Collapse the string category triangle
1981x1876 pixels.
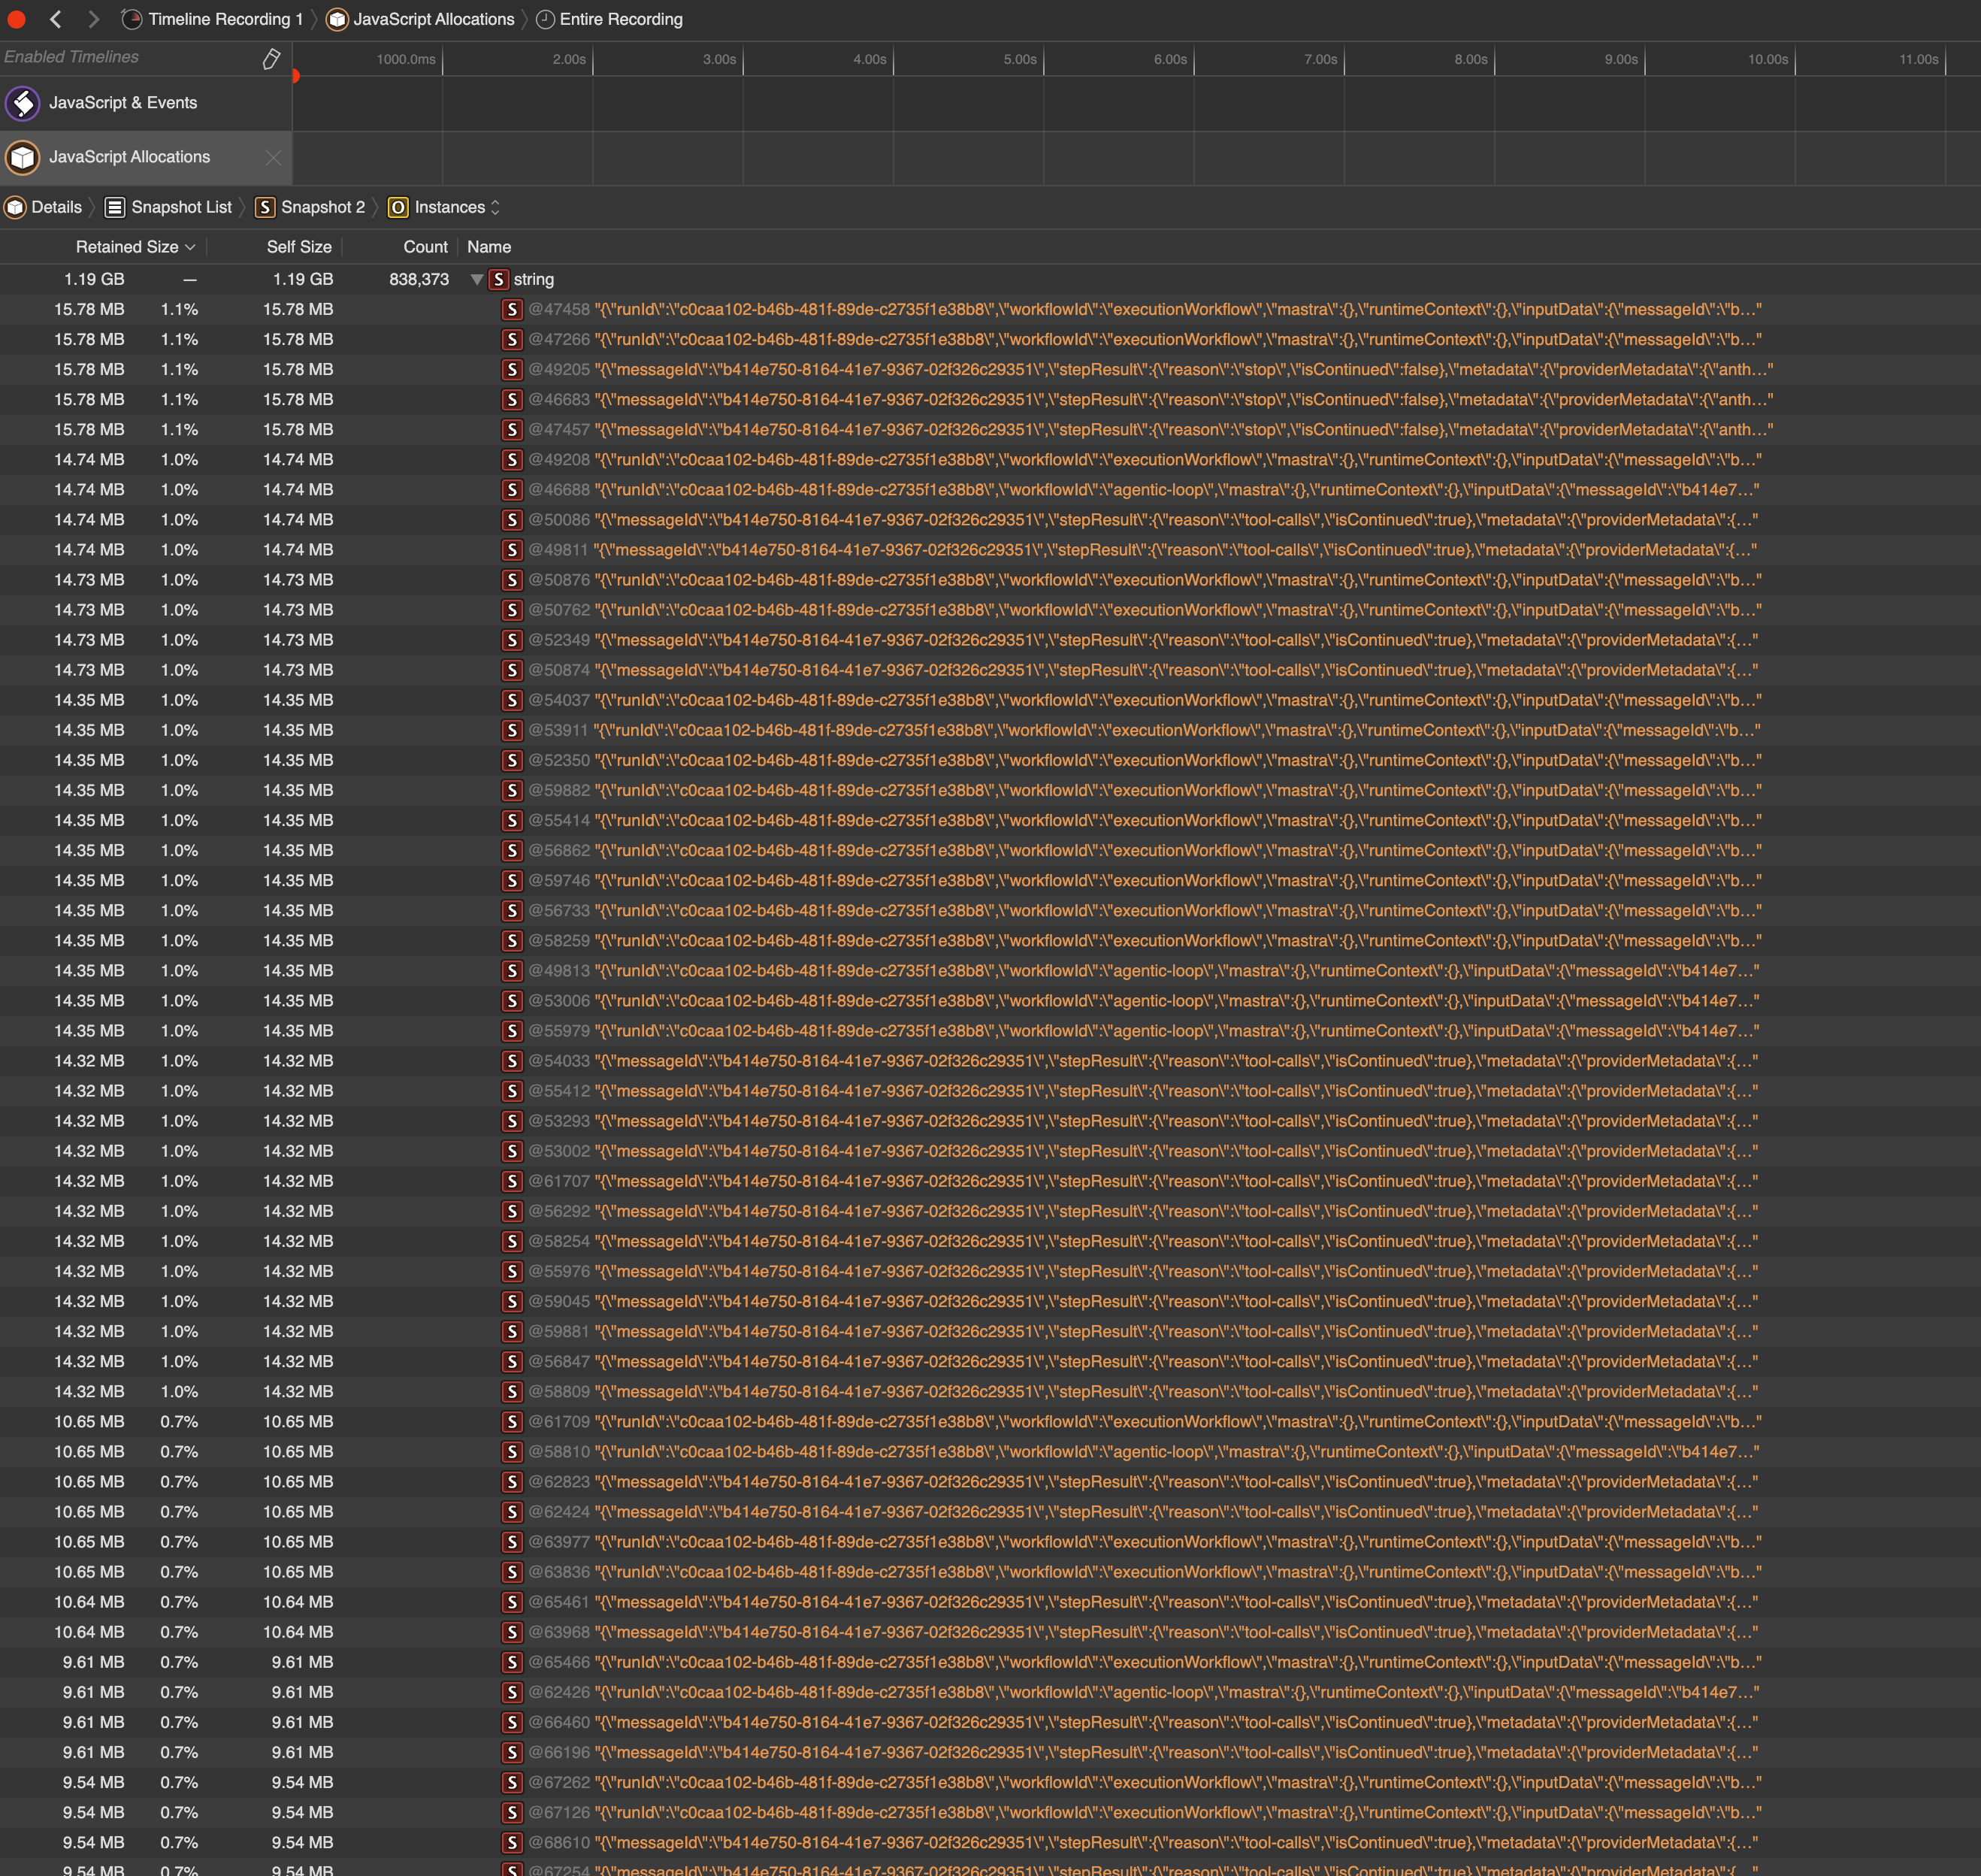pyautogui.click(x=477, y=280)
